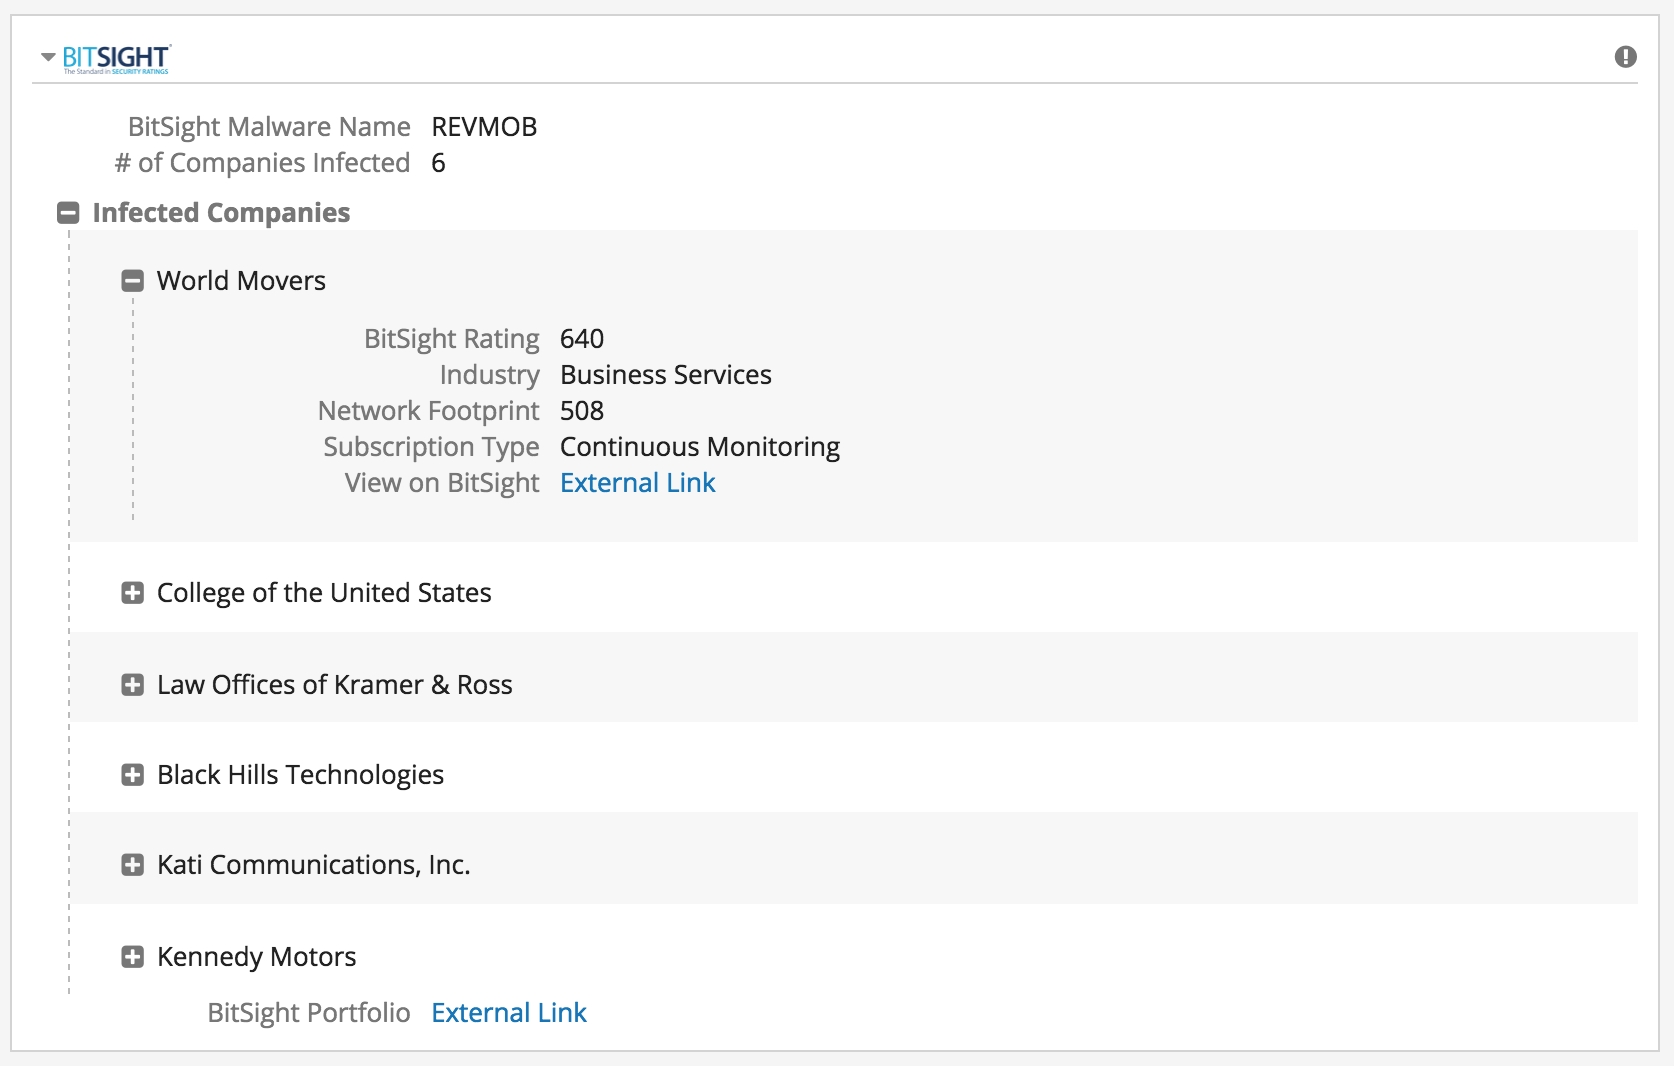The width and height of the screenshot is (1674, 1066).
Task: Expand Black Hills Technologies with the plus icon
Action: pos(132,775)
